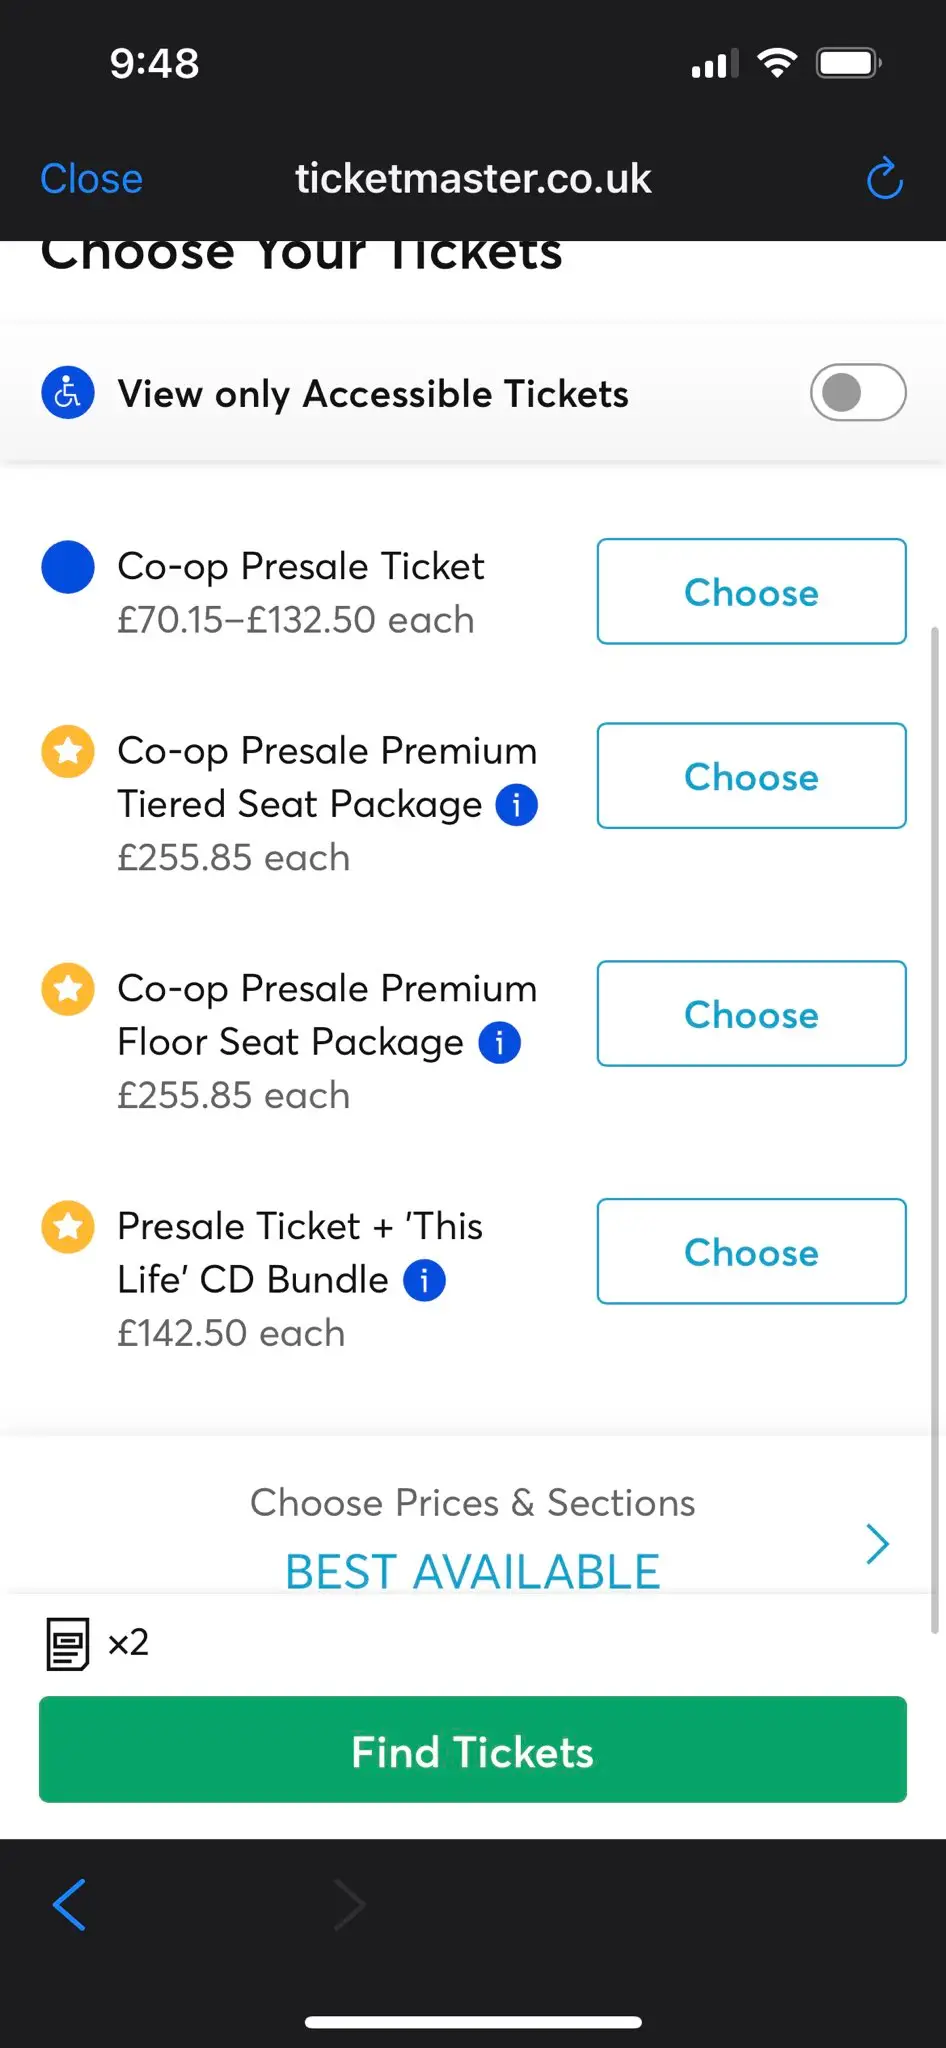Close the in-app browser
946x2048 pixels.
click(91, 179)
